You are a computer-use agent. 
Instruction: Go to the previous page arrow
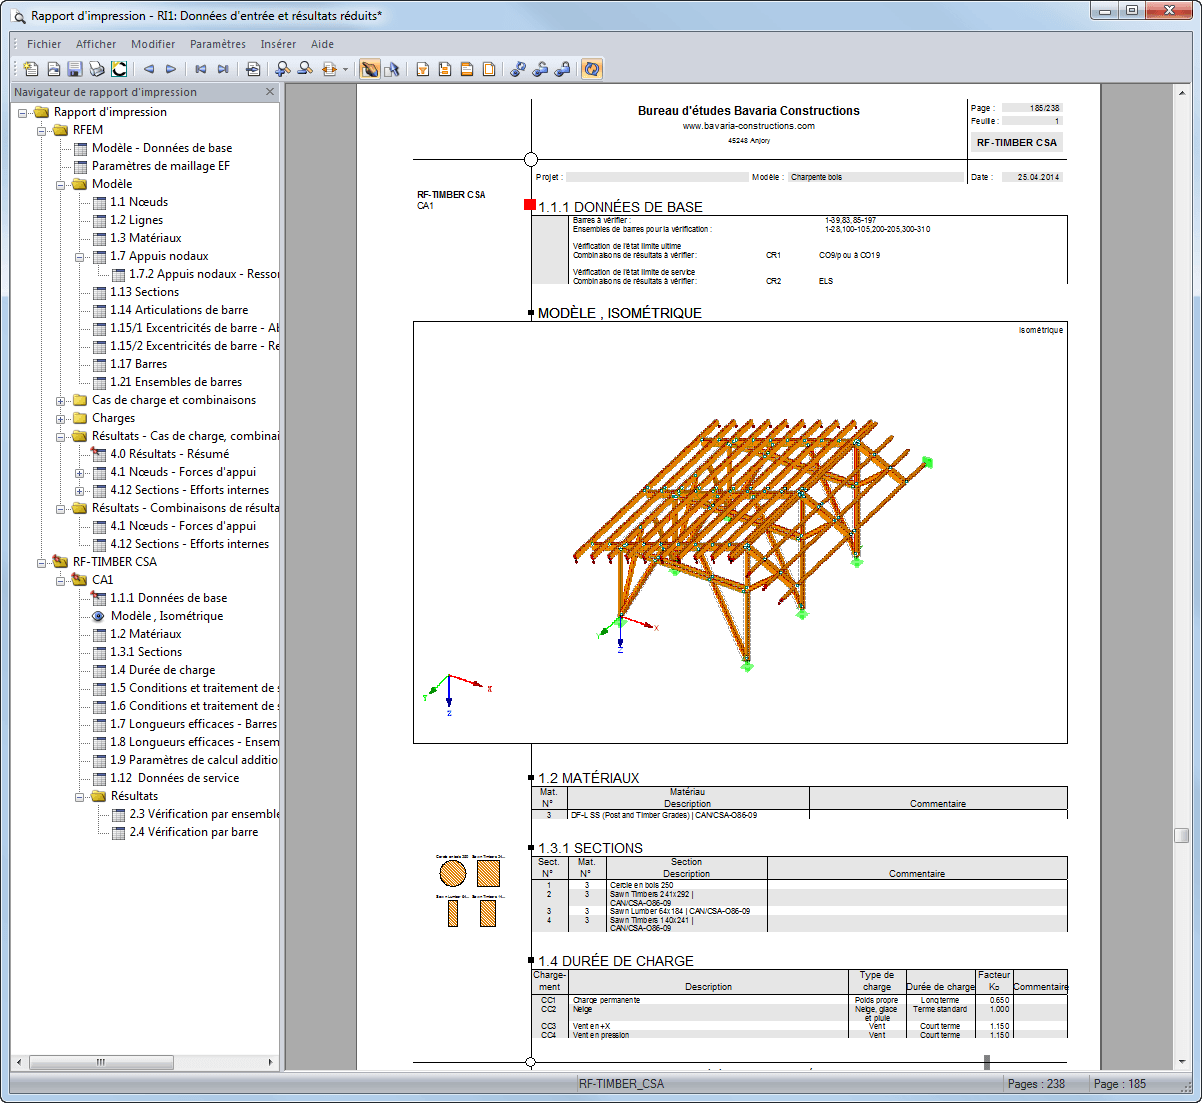click(149, 69)
